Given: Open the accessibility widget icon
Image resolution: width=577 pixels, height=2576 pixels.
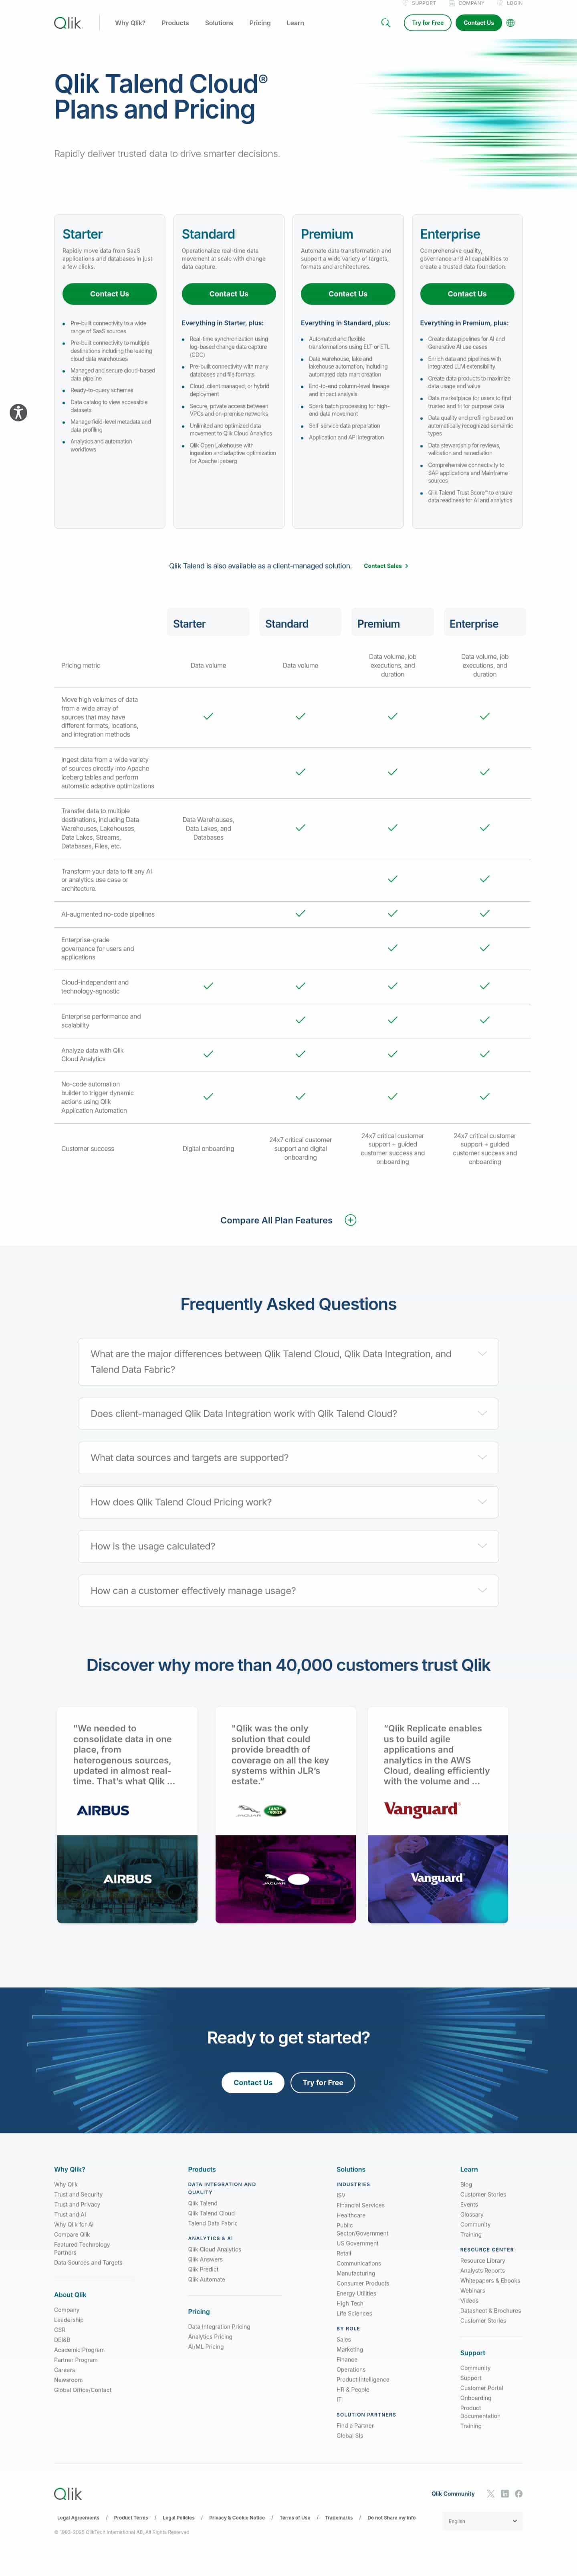Looking at the screenshot, I should (18, 412).
